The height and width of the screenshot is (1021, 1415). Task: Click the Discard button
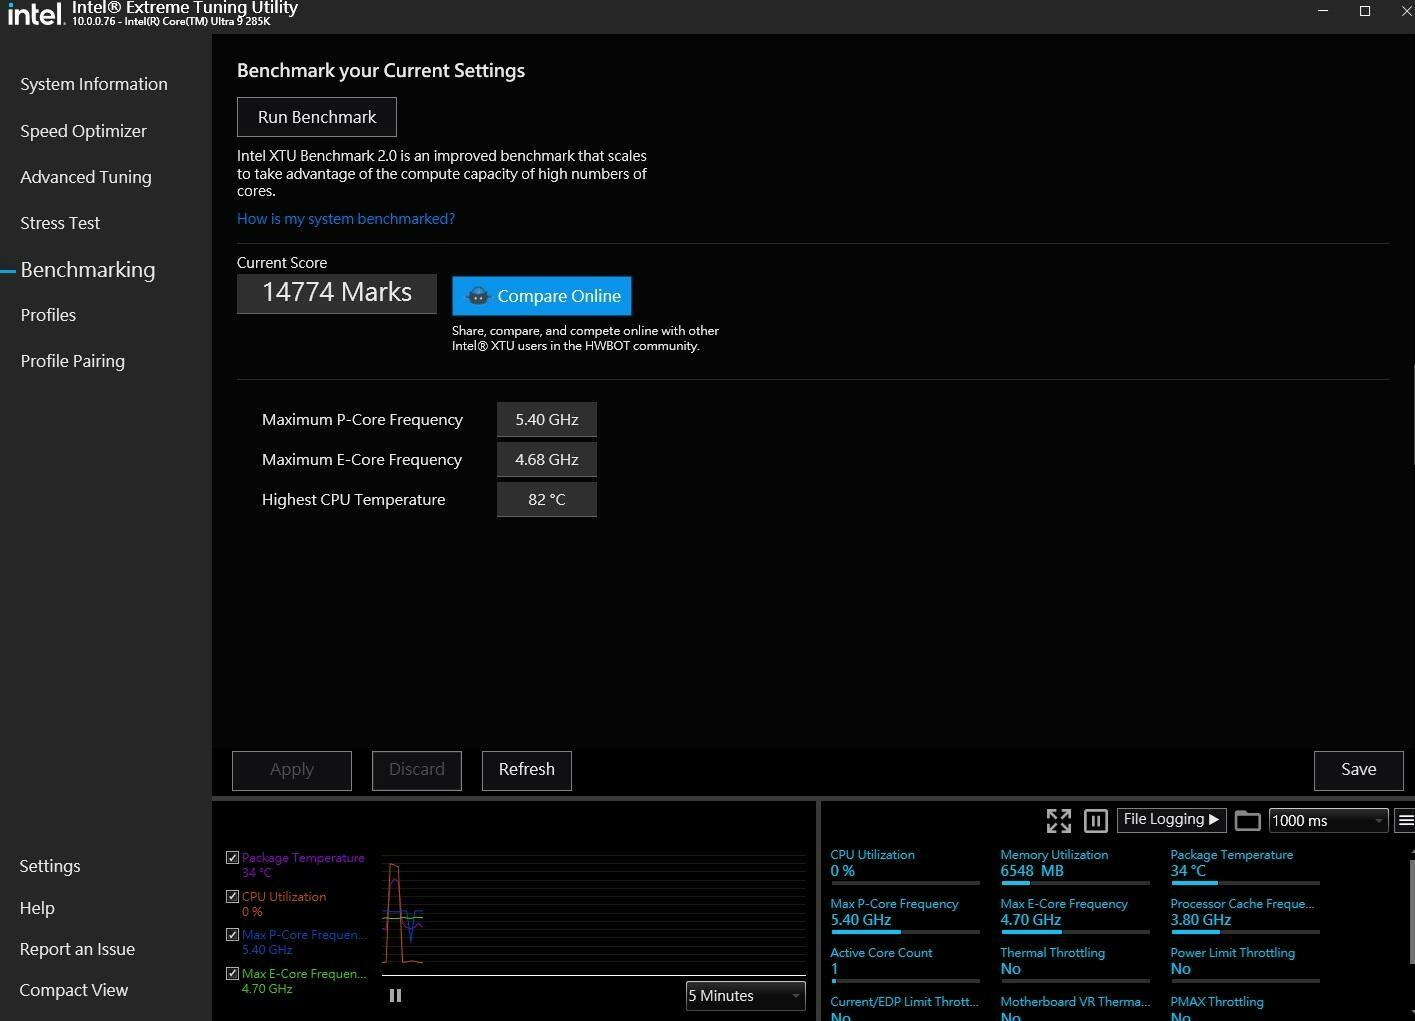click(417, 770)
